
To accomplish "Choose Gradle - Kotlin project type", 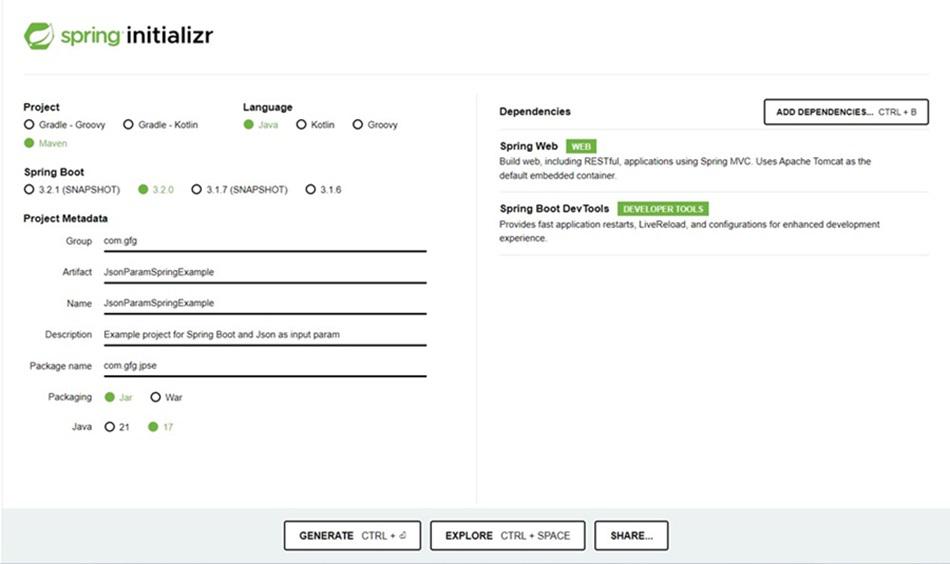I will pos(129,125).
